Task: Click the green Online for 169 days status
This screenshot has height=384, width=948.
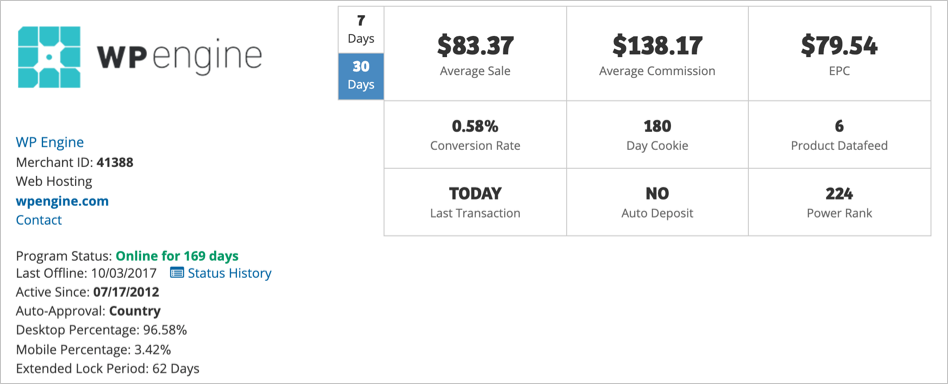Action: tap(177, 255)
